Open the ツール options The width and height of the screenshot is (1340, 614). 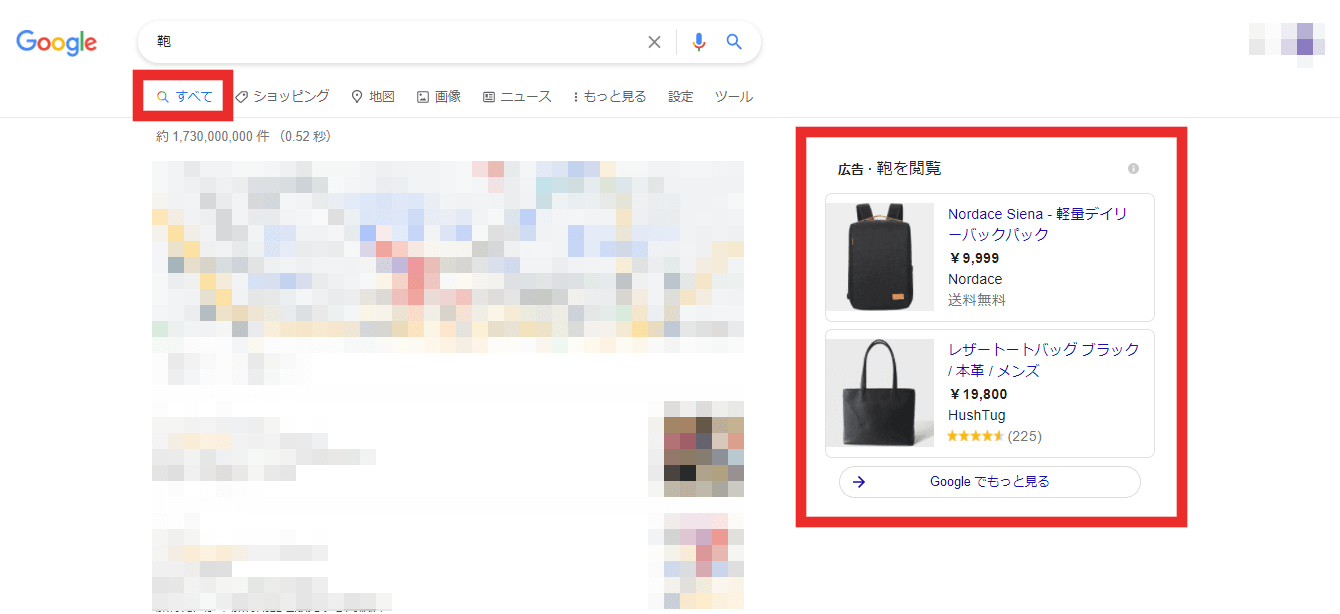(734, 97)
